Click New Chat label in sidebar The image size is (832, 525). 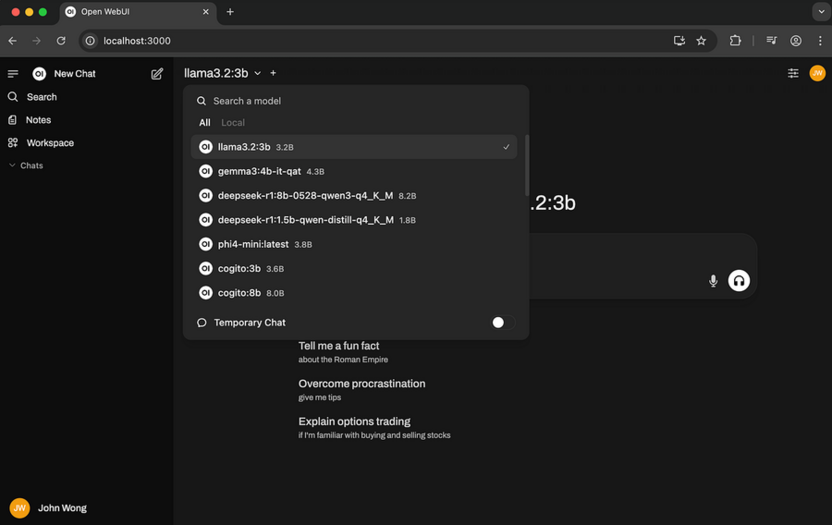[x=75, y=74]
